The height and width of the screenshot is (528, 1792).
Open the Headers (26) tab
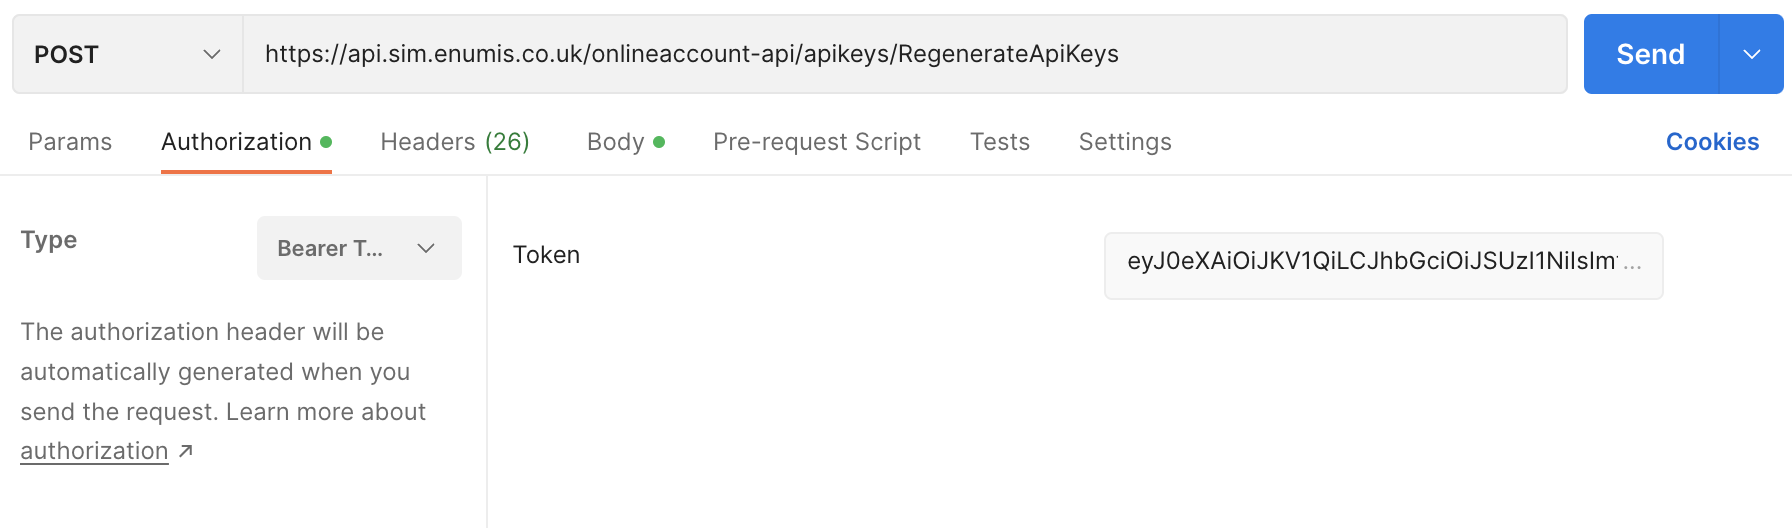point(455,142)
